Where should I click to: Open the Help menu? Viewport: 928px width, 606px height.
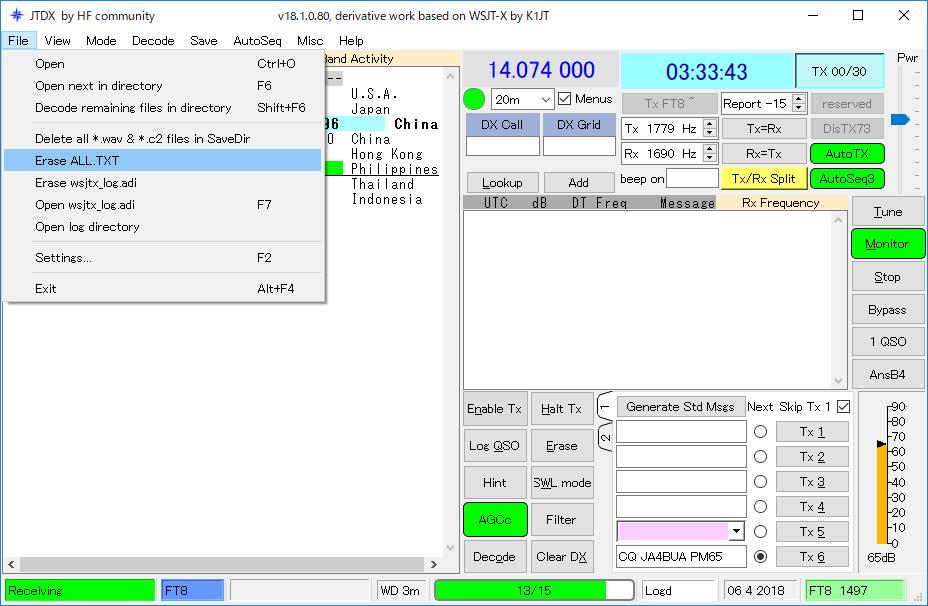coord(351,41)
